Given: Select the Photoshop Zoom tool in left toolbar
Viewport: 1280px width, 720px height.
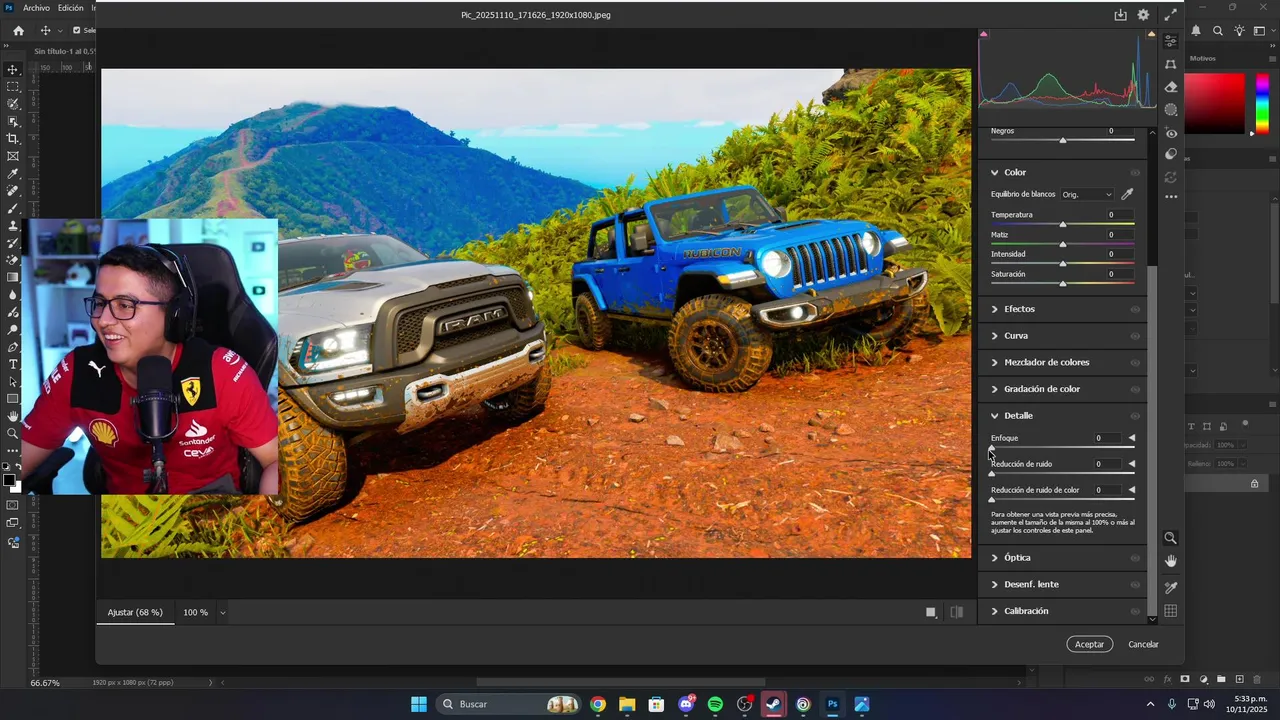Looking at the screenshot, I should click(x=13, y=433).
